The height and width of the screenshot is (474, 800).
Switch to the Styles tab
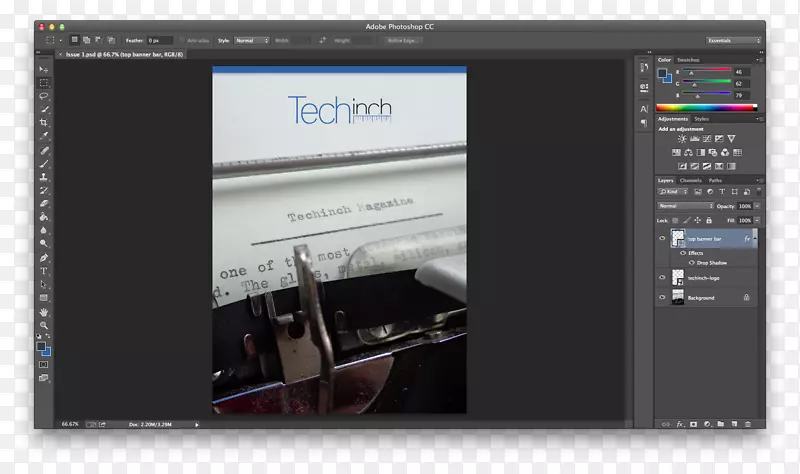(x=702, y=119)
